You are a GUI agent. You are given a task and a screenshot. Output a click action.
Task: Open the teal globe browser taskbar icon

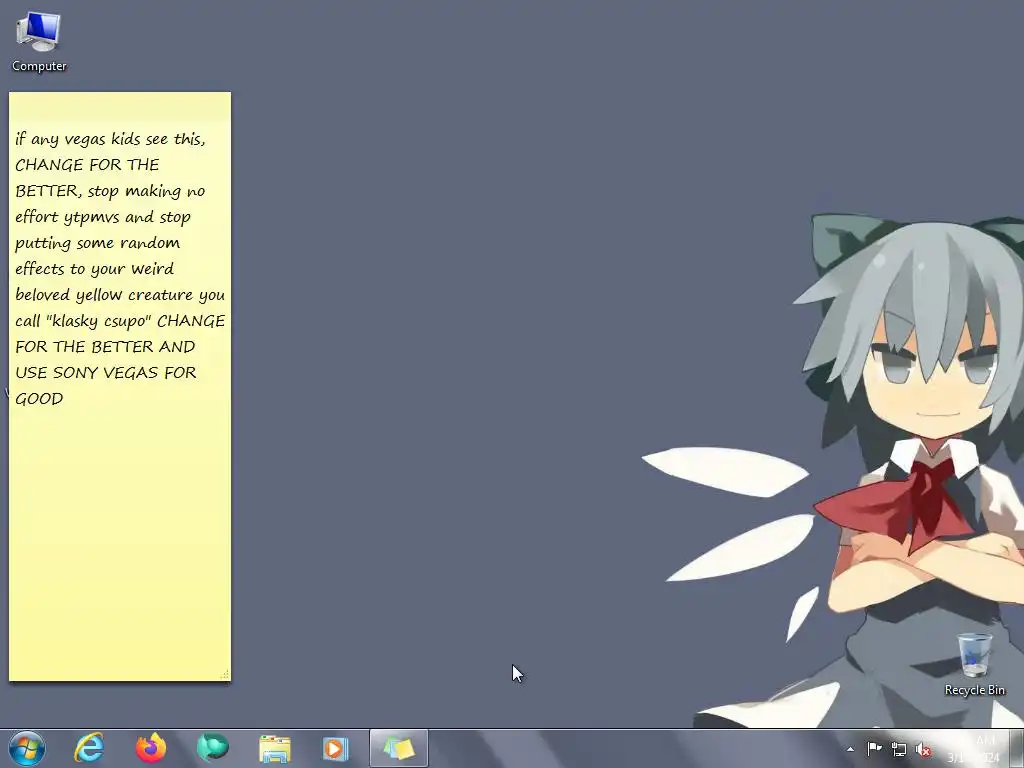[x=213, y=748]
